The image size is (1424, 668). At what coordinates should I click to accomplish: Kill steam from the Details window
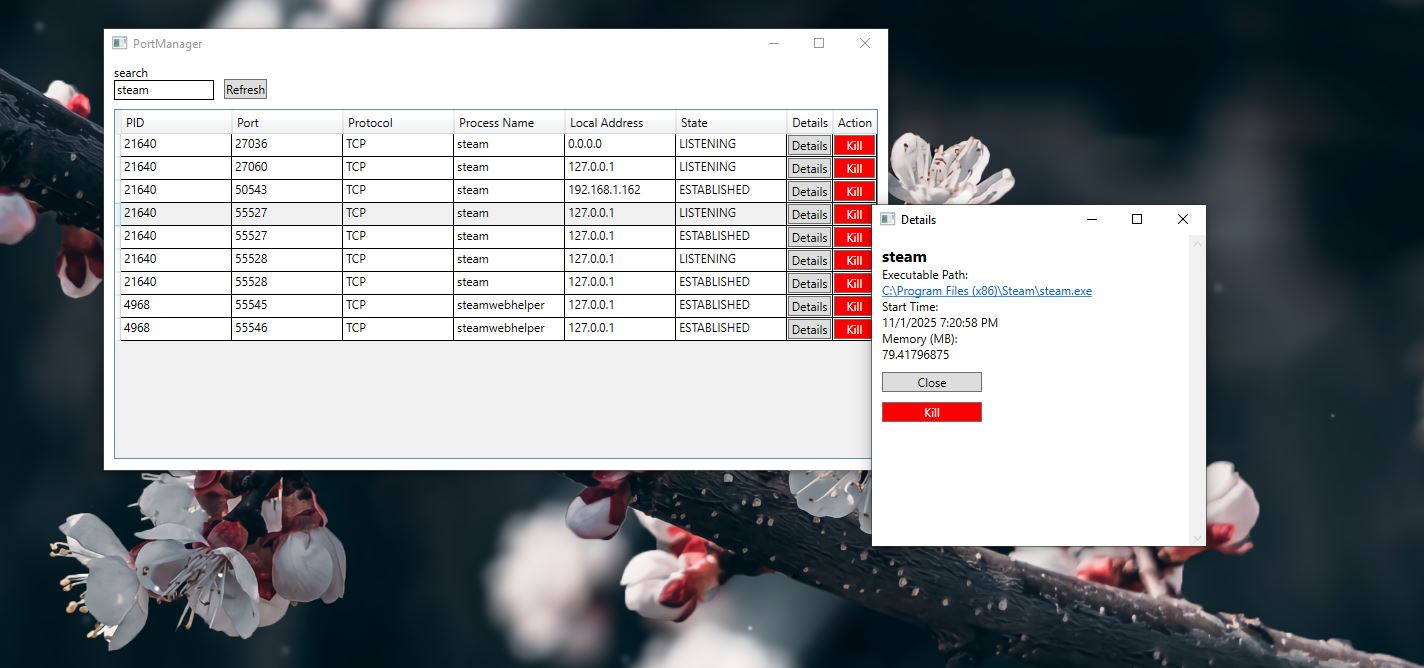click(932, 412)
